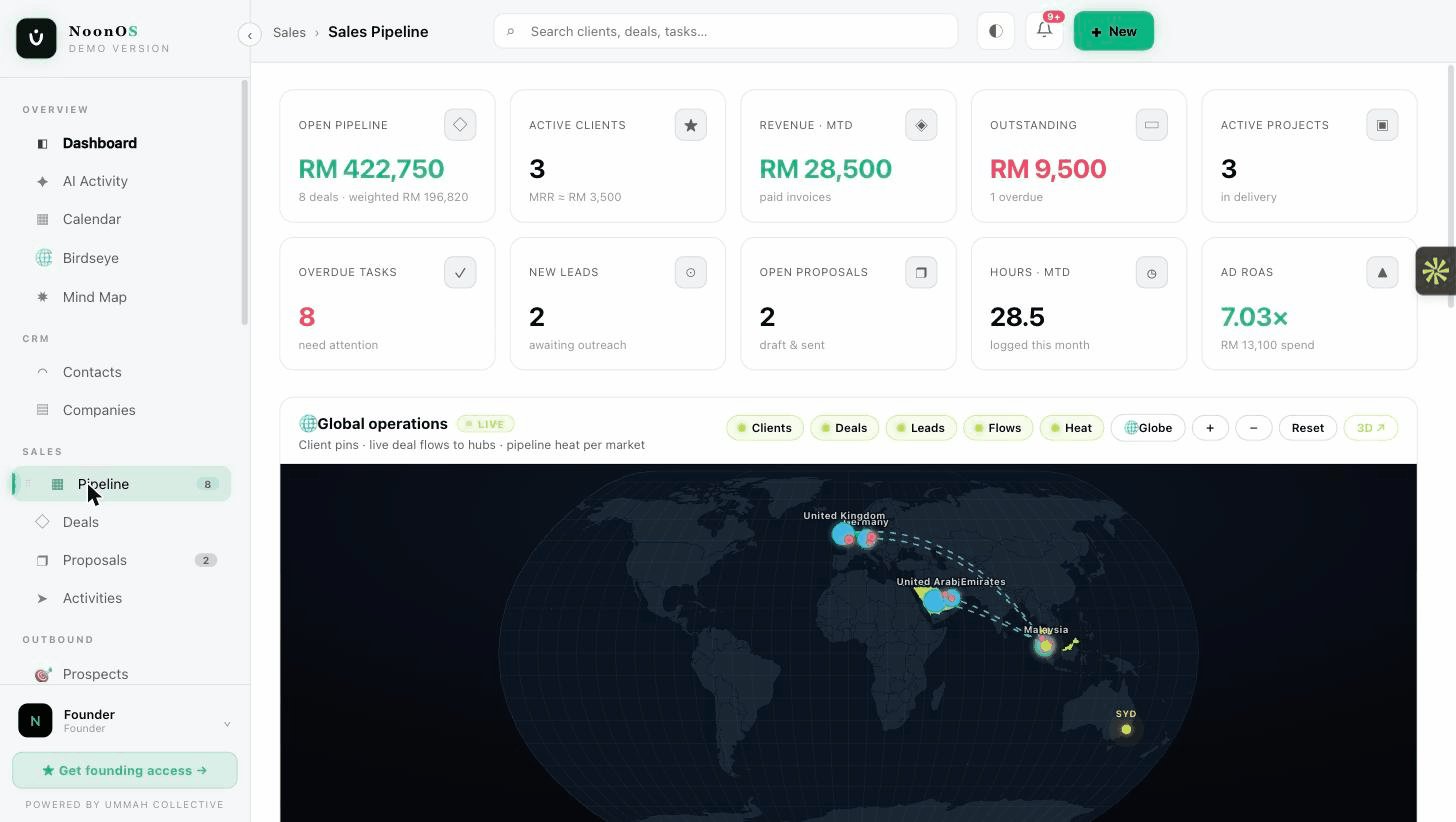Viewport: 1456px width, 822px height.
Task: Click the Hours MTD clock icon
Action: pyautogui.click(x=1151, y=272)
